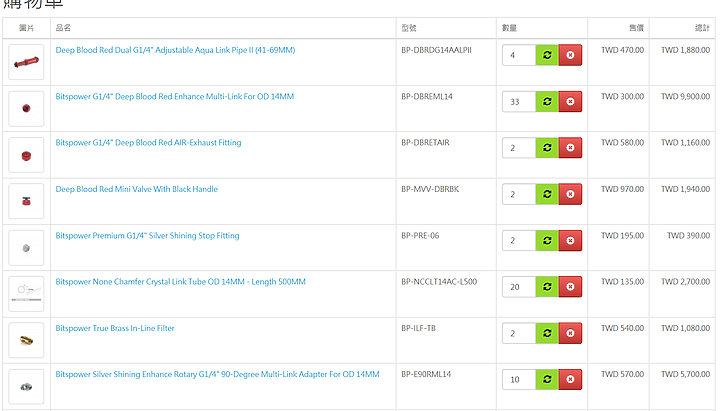Select model text BP-DBRDG14AALPII
The height and width of the screenshot is (411, 720).
[436, 50]
